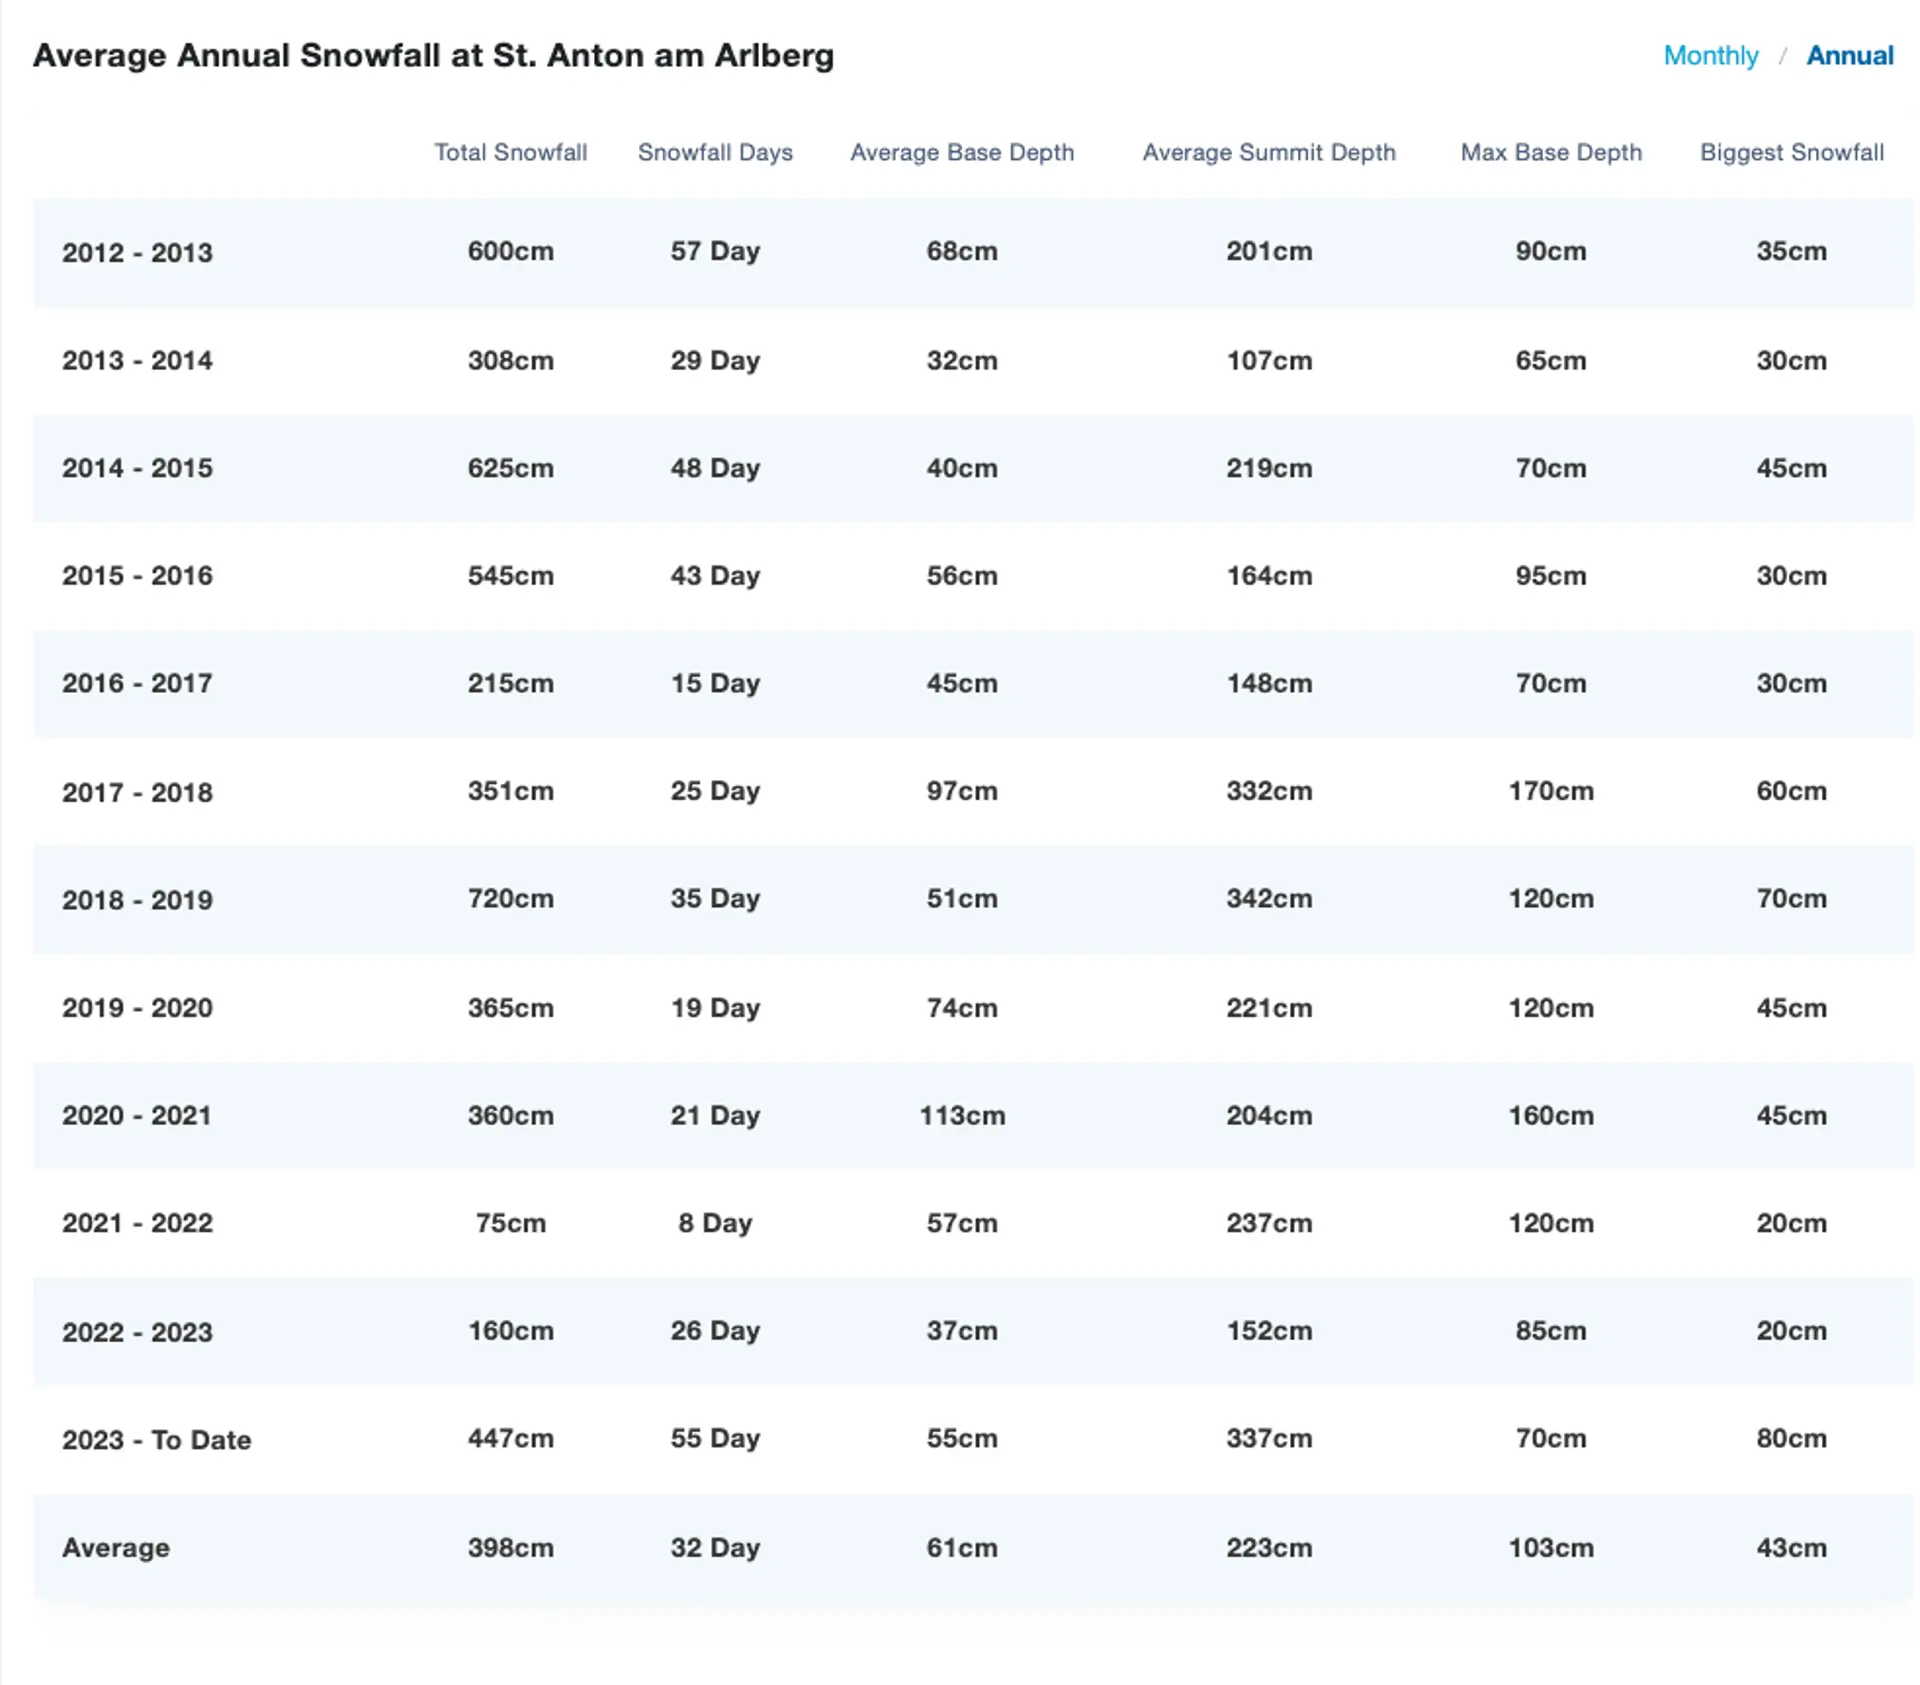Viewport: 1920px width, 1685px height.
Task: Click the 57 Day snowfall days cell
Action: [715, 251]
